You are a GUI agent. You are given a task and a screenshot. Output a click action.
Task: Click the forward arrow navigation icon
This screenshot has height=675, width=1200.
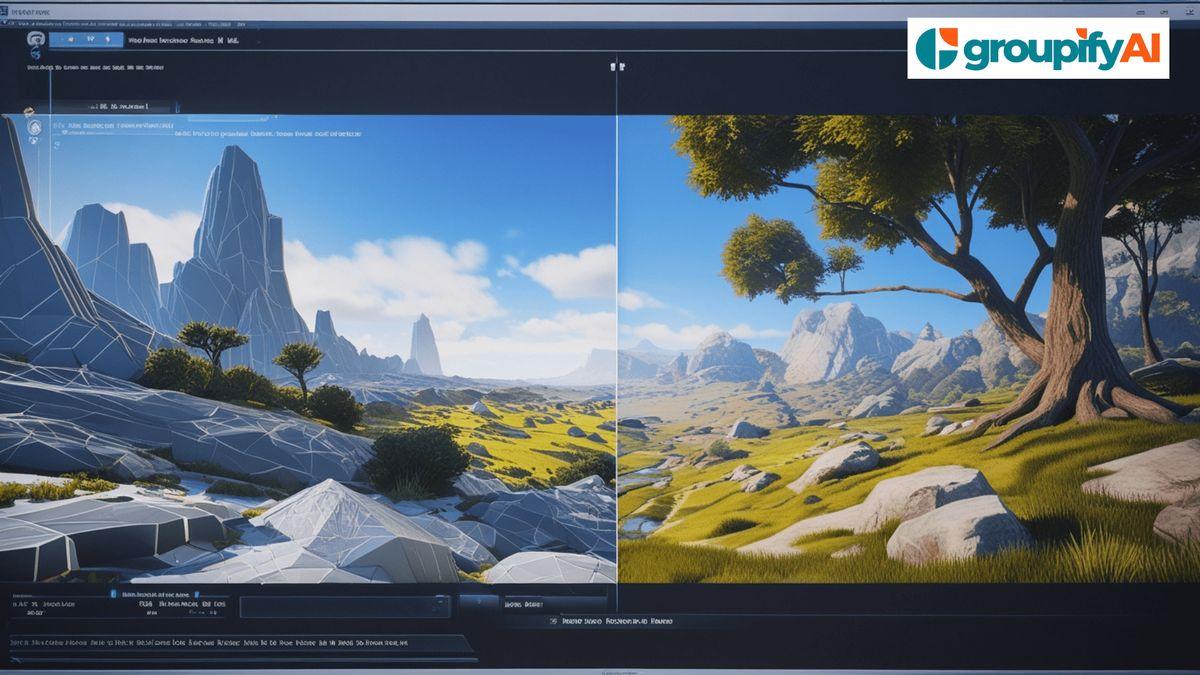click(108, 37)
